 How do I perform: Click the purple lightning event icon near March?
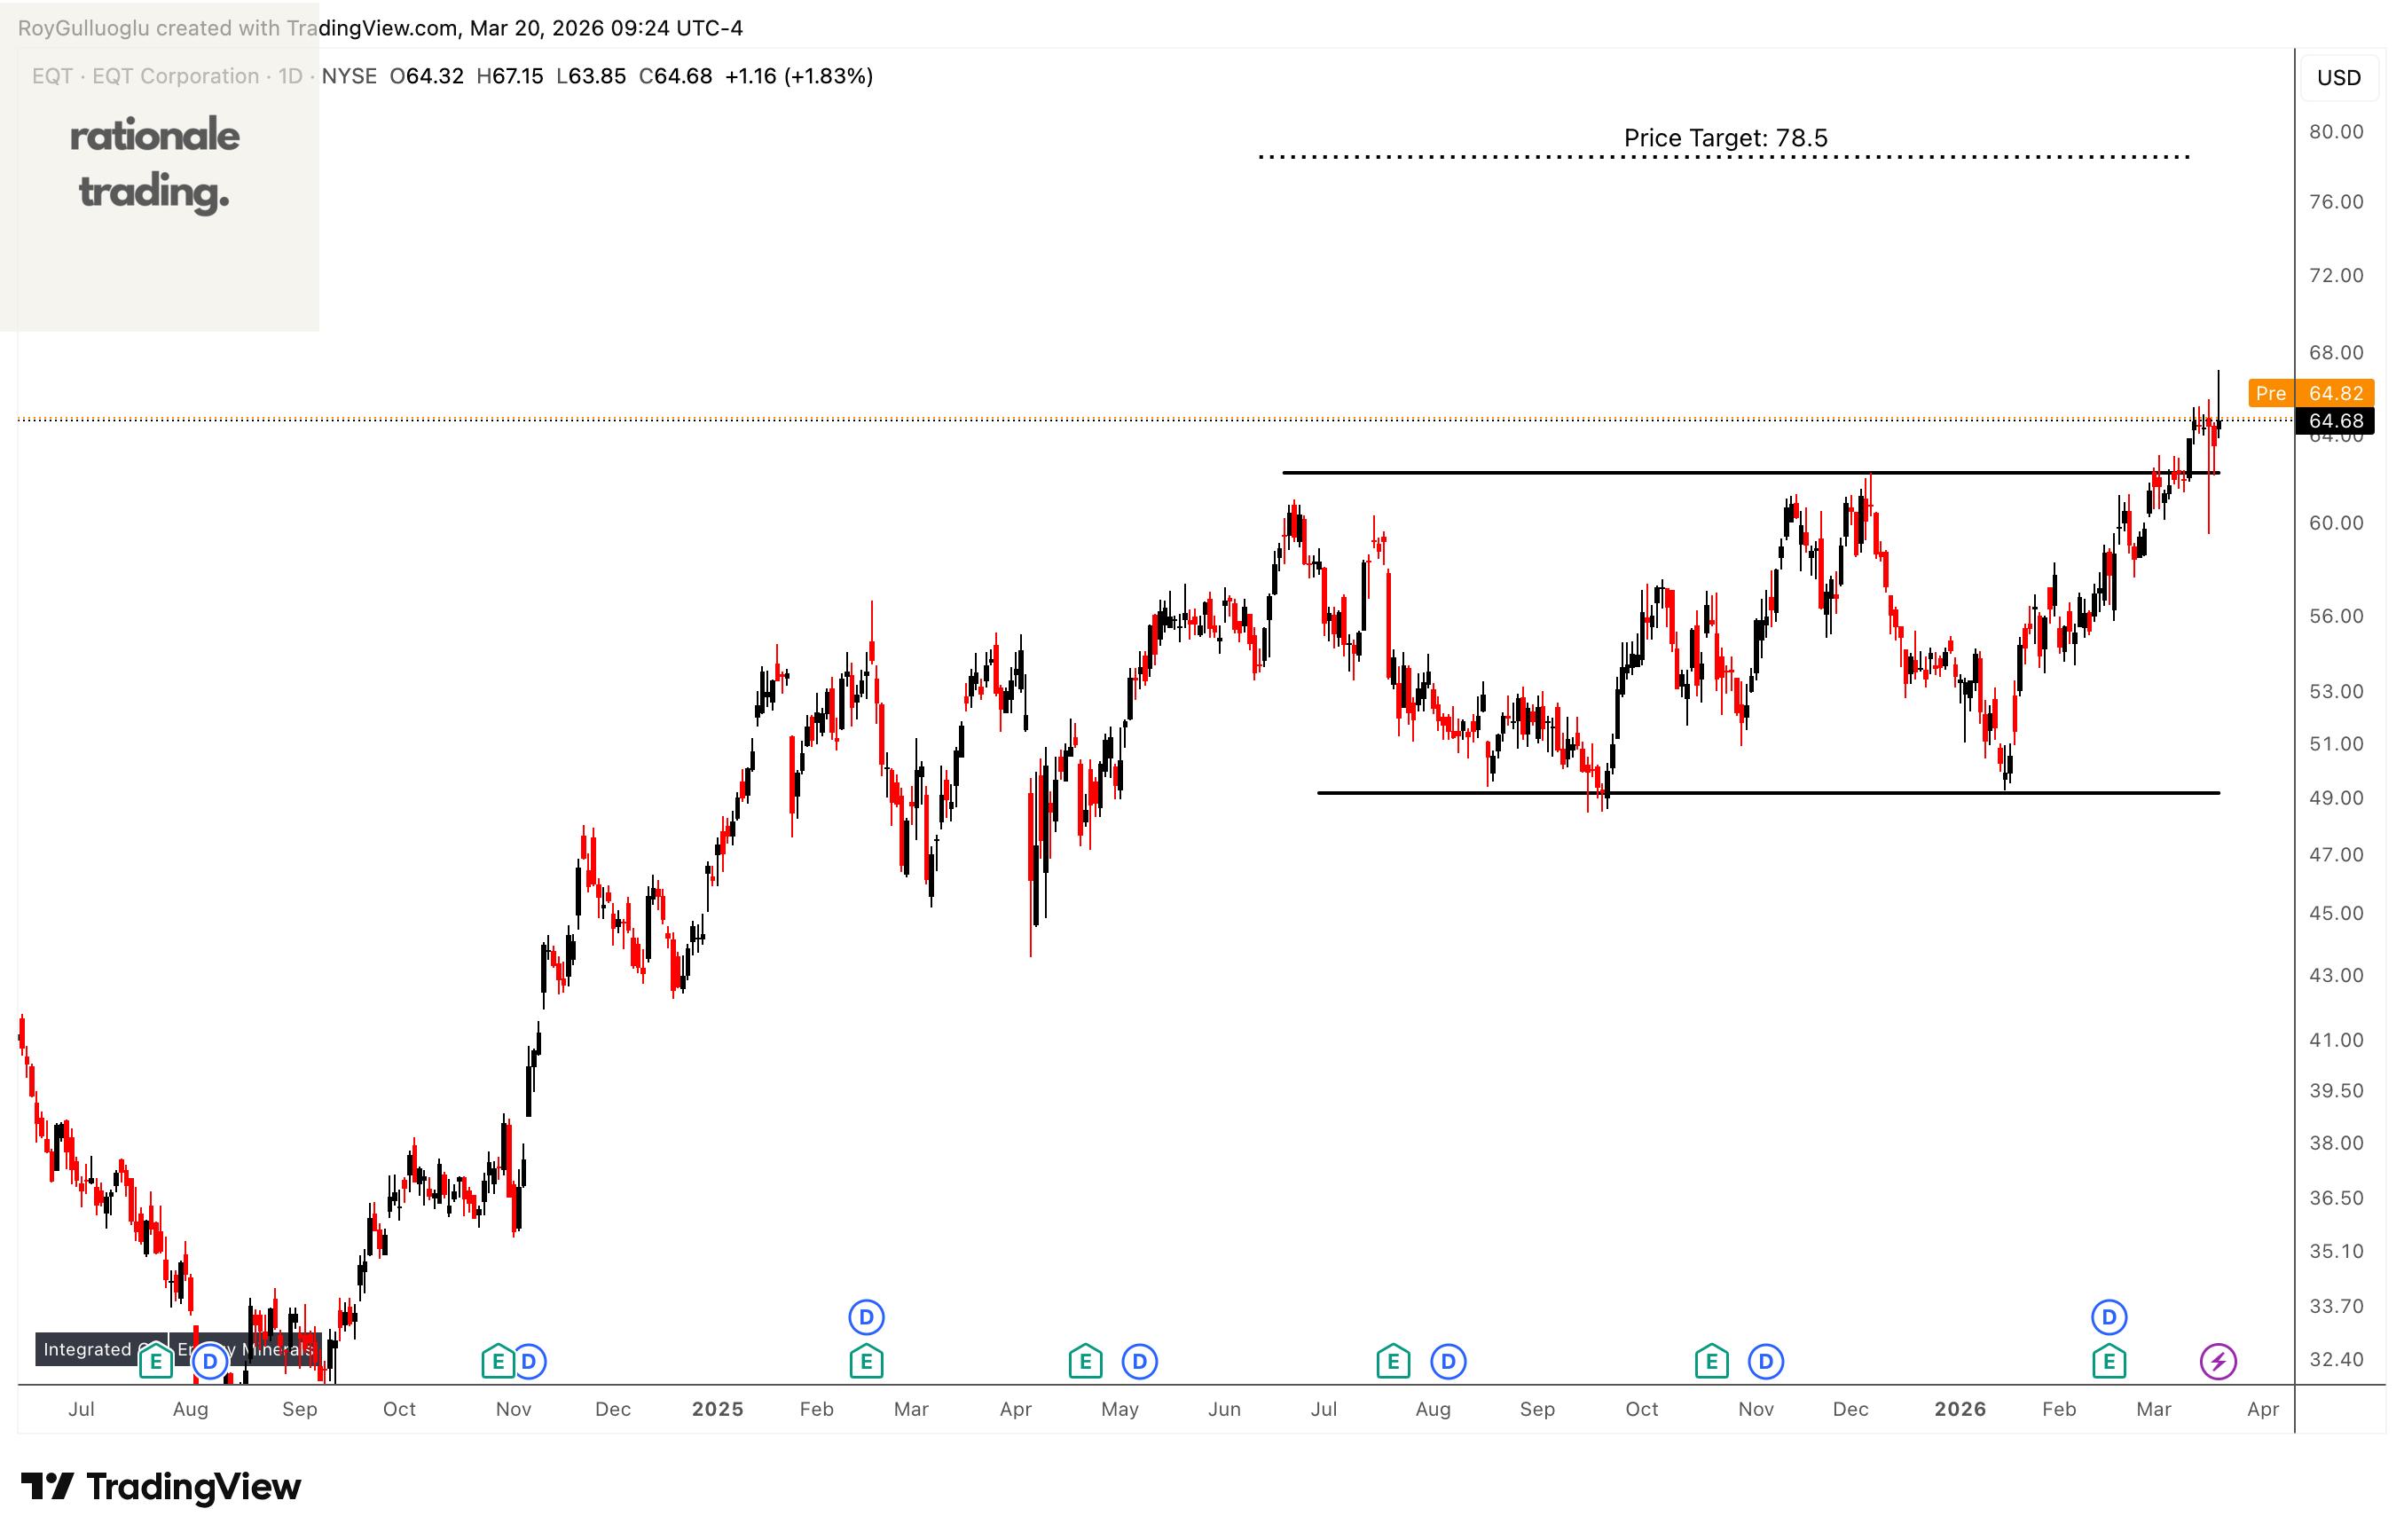pyautogui.click(x=2217, y=1361)
